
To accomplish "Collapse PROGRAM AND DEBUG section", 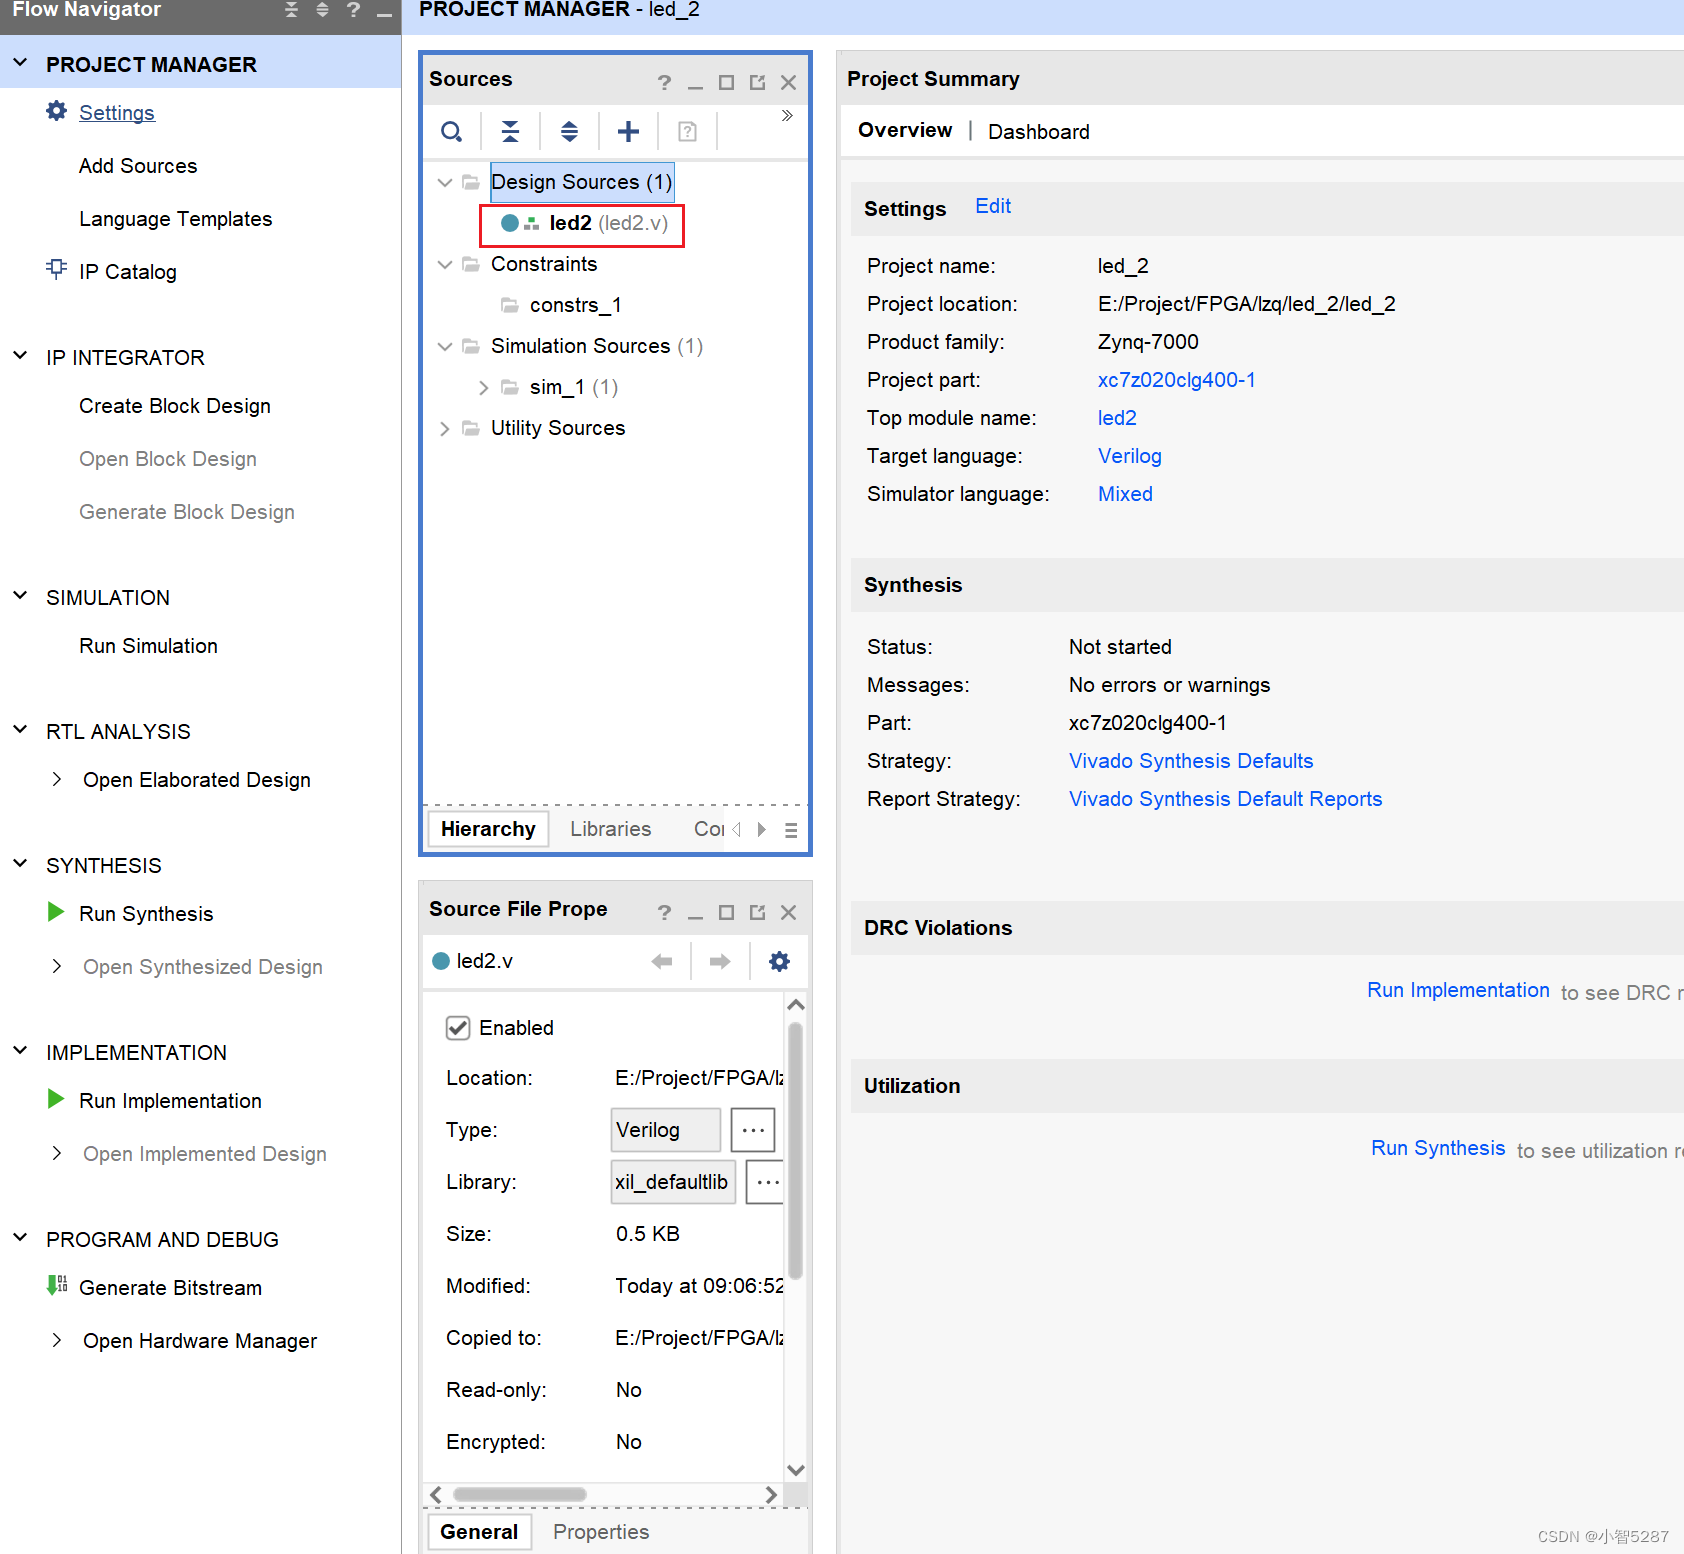I will click(20, 1238).
